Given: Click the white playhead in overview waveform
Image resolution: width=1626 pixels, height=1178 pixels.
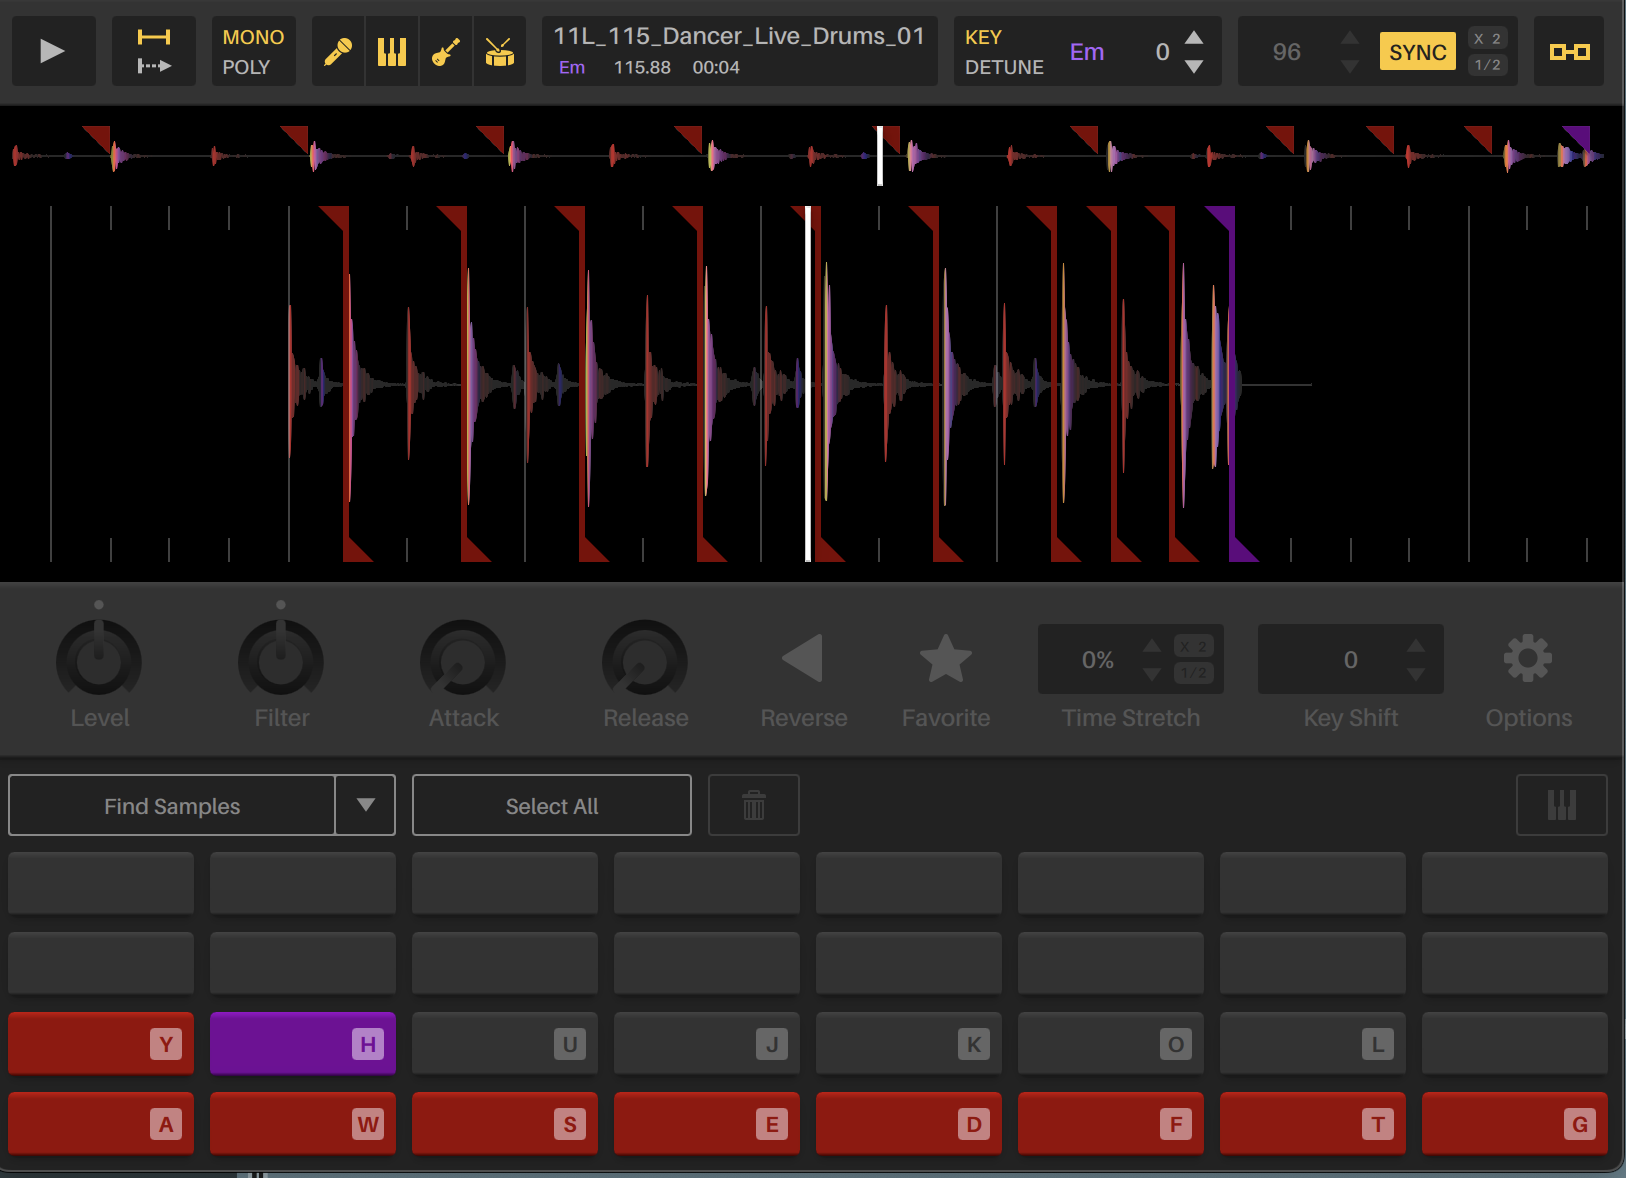Looking at the screenshot, I should pyautogui.click(x=880, y=155).
